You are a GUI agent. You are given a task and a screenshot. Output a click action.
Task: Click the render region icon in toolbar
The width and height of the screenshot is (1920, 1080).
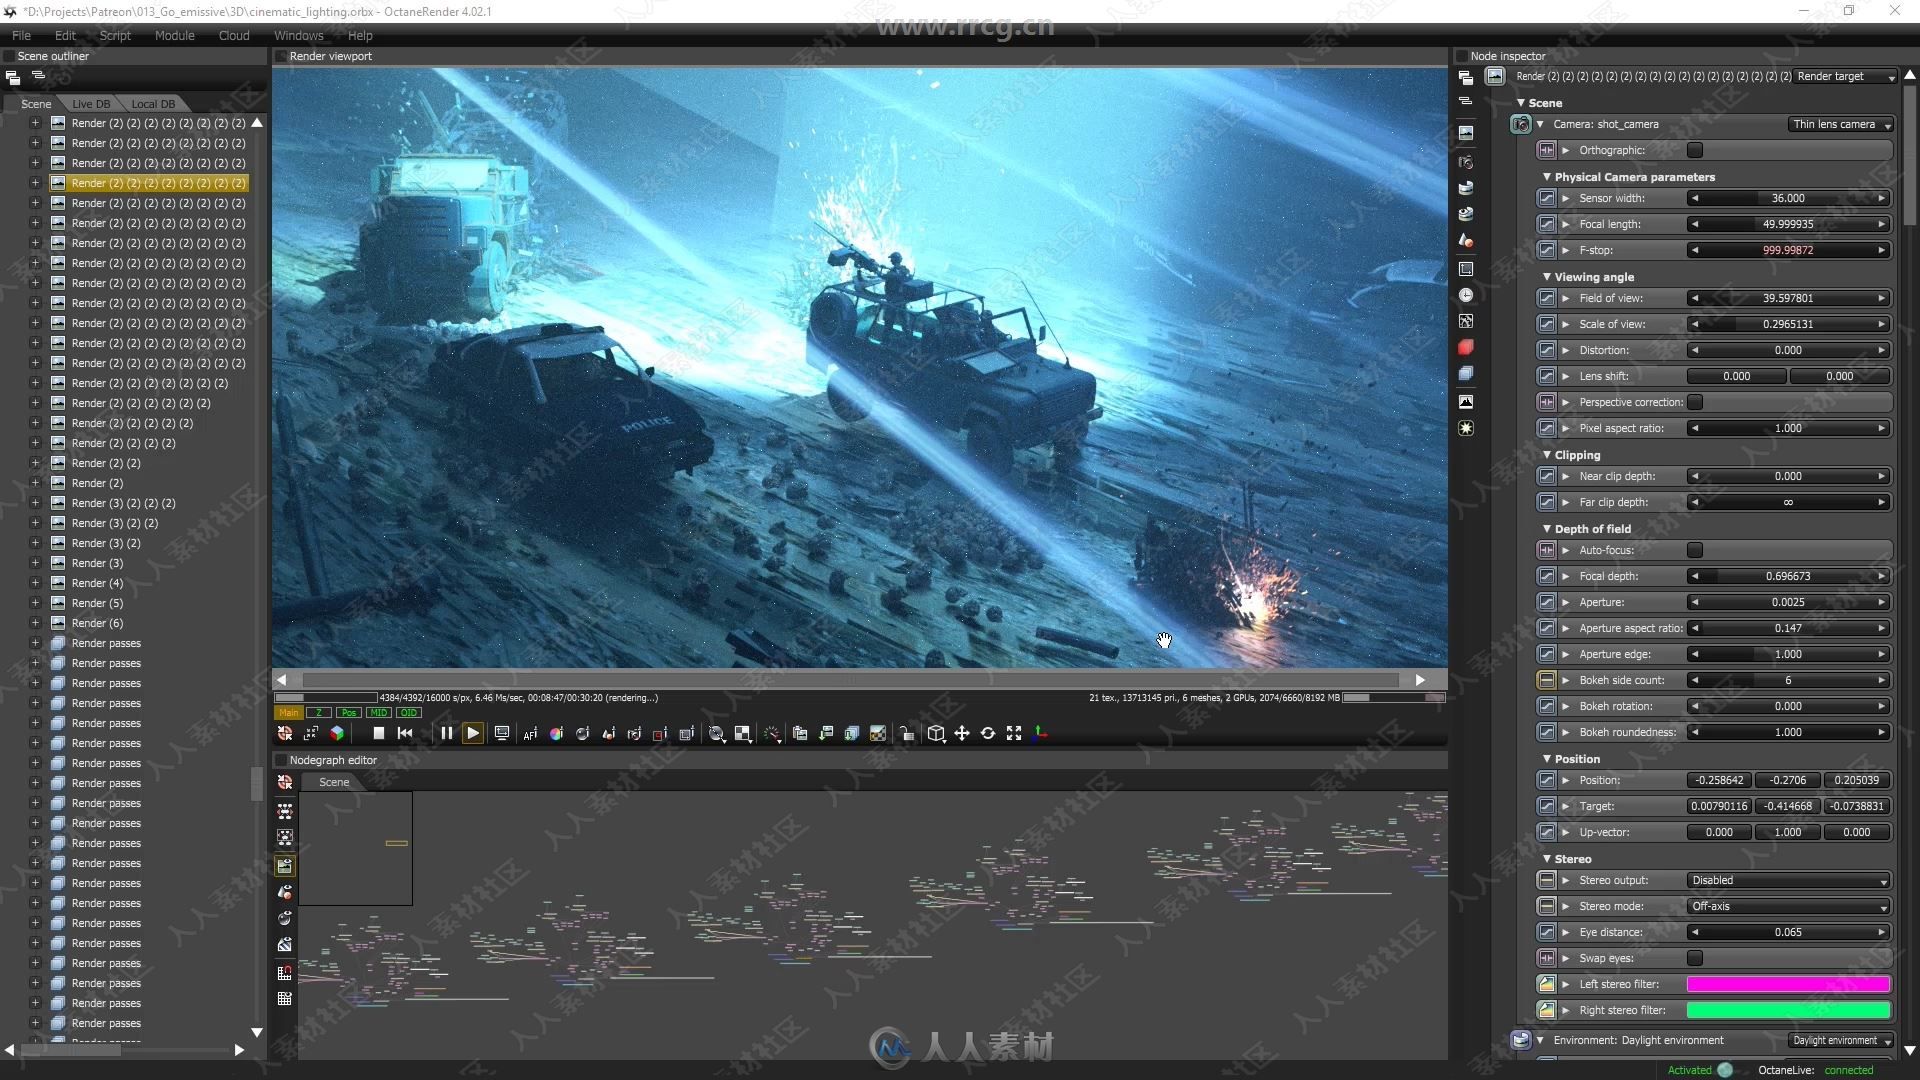[687, 733]
